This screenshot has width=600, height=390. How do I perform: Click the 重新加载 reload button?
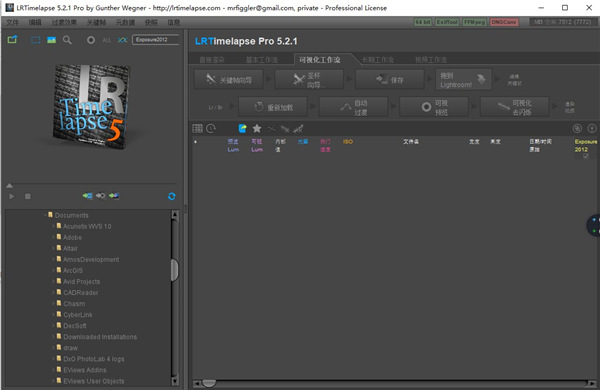273,107
